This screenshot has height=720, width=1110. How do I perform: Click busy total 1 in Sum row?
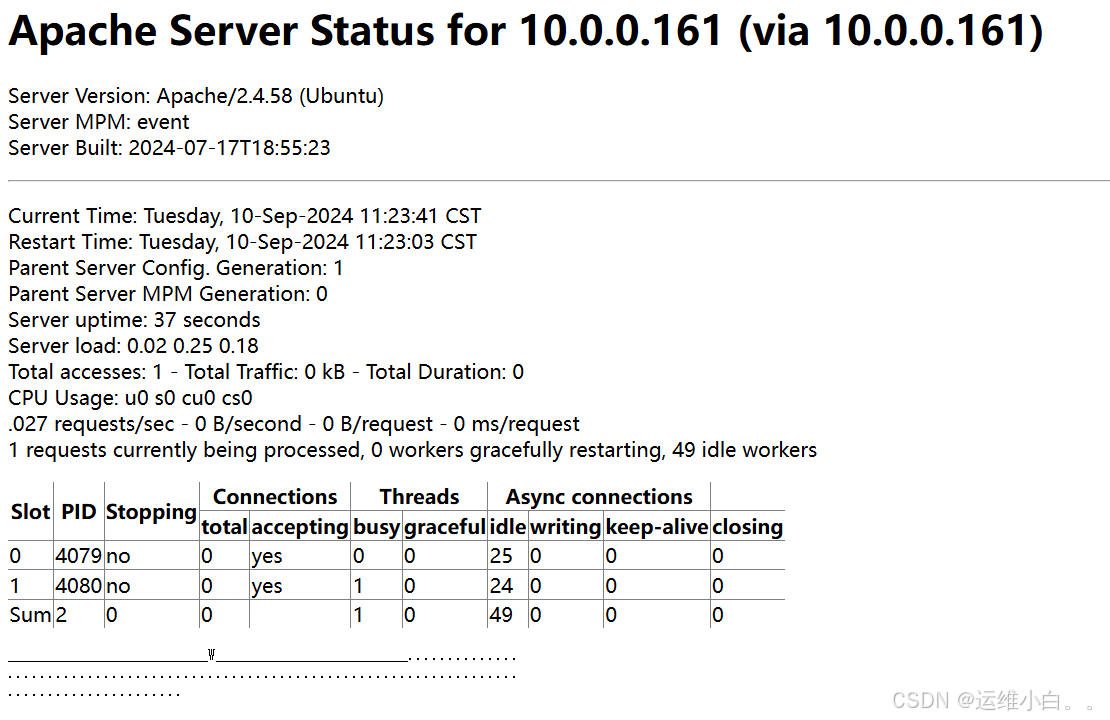click(x=358, y=615)
